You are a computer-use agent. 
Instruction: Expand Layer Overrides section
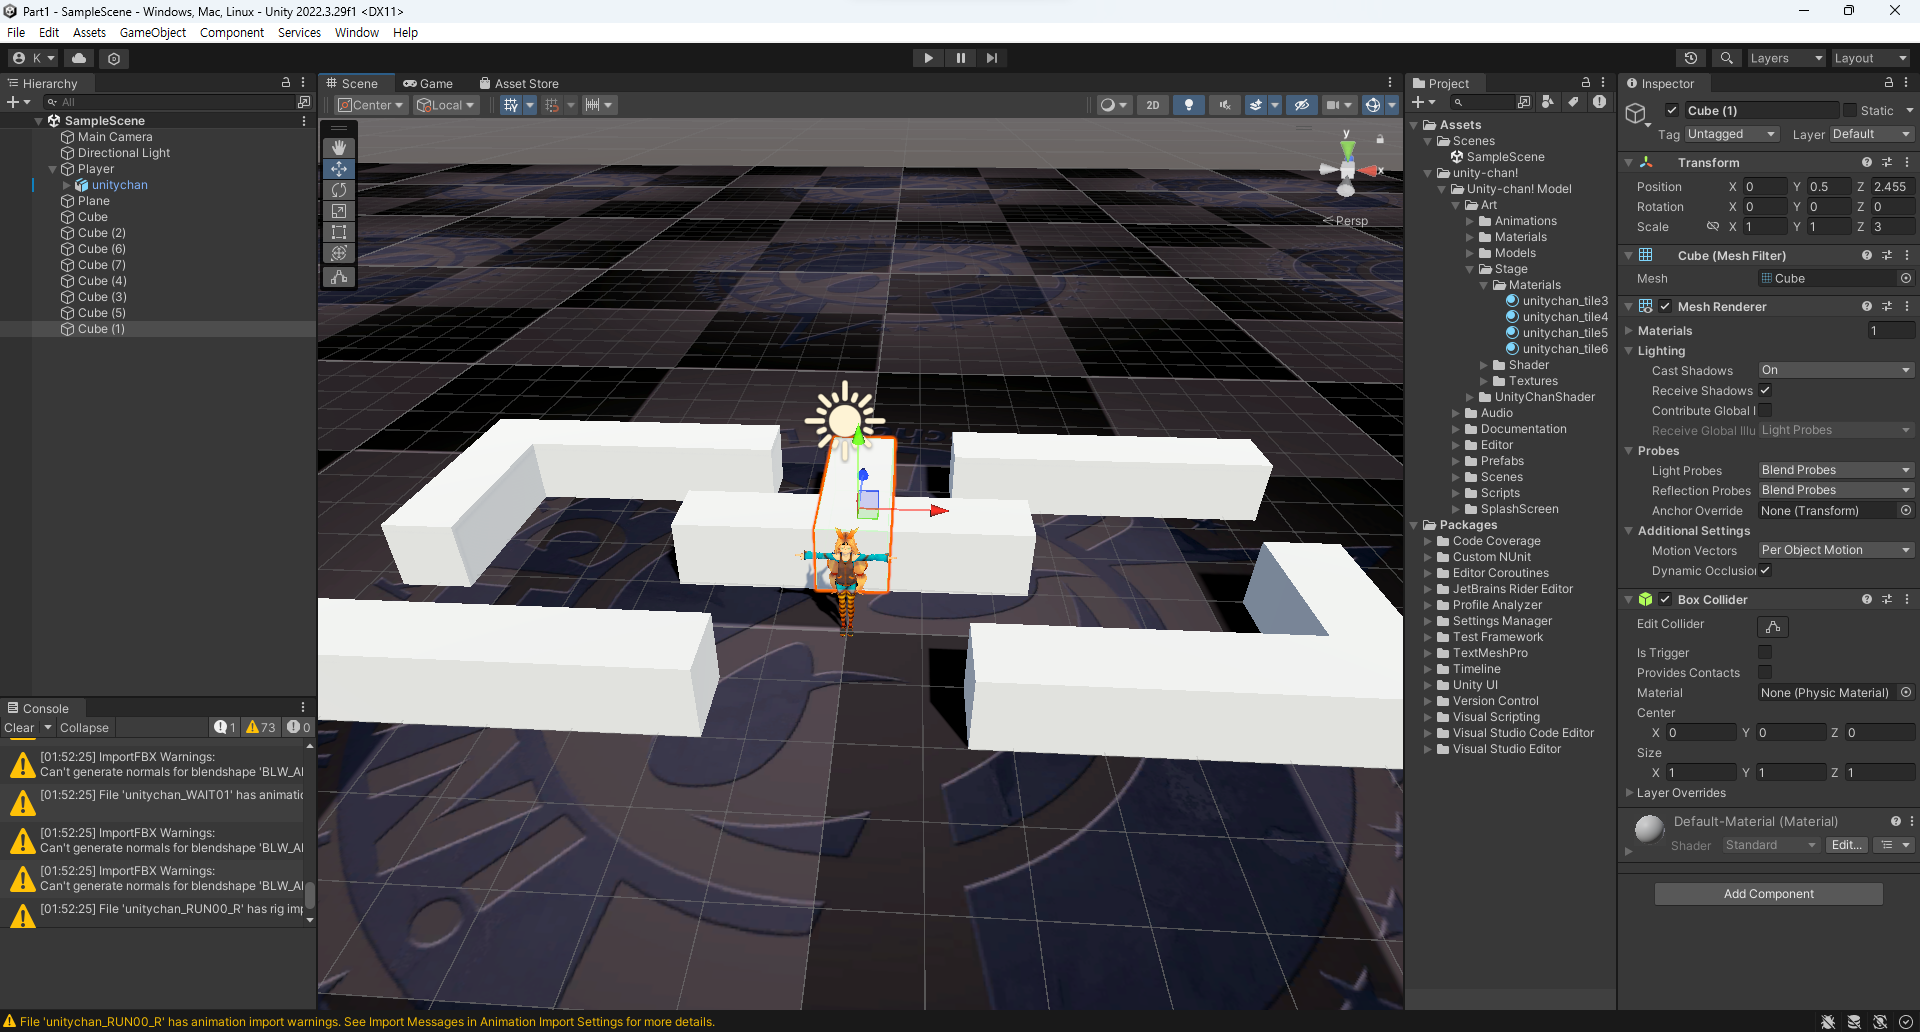click(x=1629, y=793)
